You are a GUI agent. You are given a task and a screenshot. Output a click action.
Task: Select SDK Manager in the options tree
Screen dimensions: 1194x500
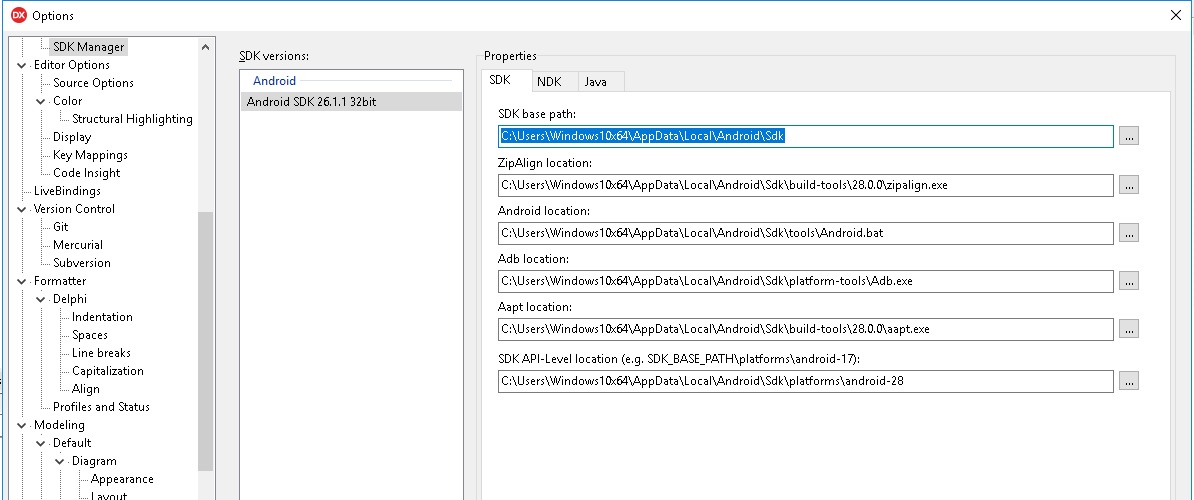88,46
